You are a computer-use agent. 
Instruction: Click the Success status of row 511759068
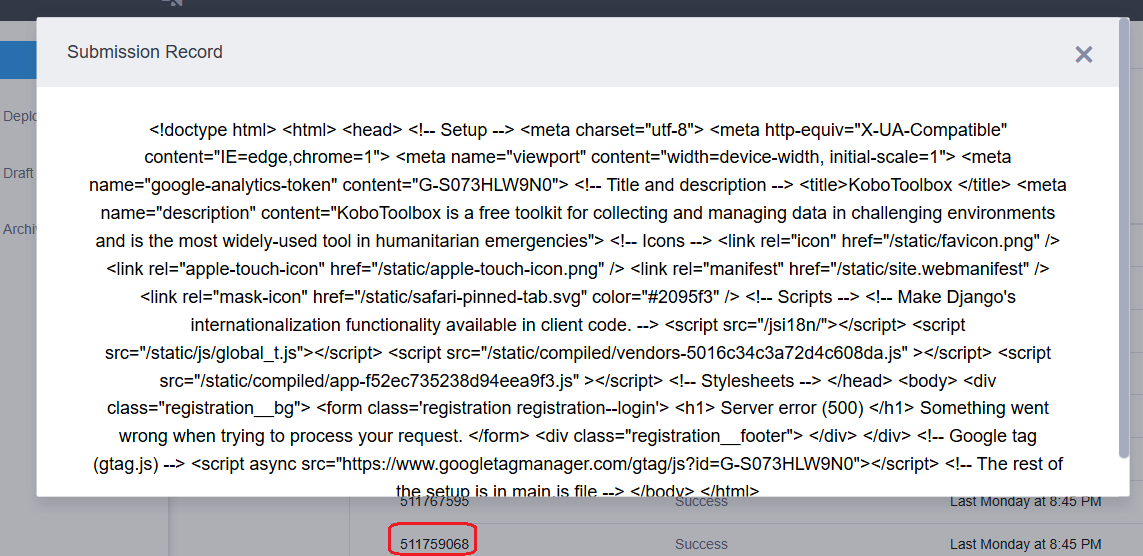coord(701,544)
